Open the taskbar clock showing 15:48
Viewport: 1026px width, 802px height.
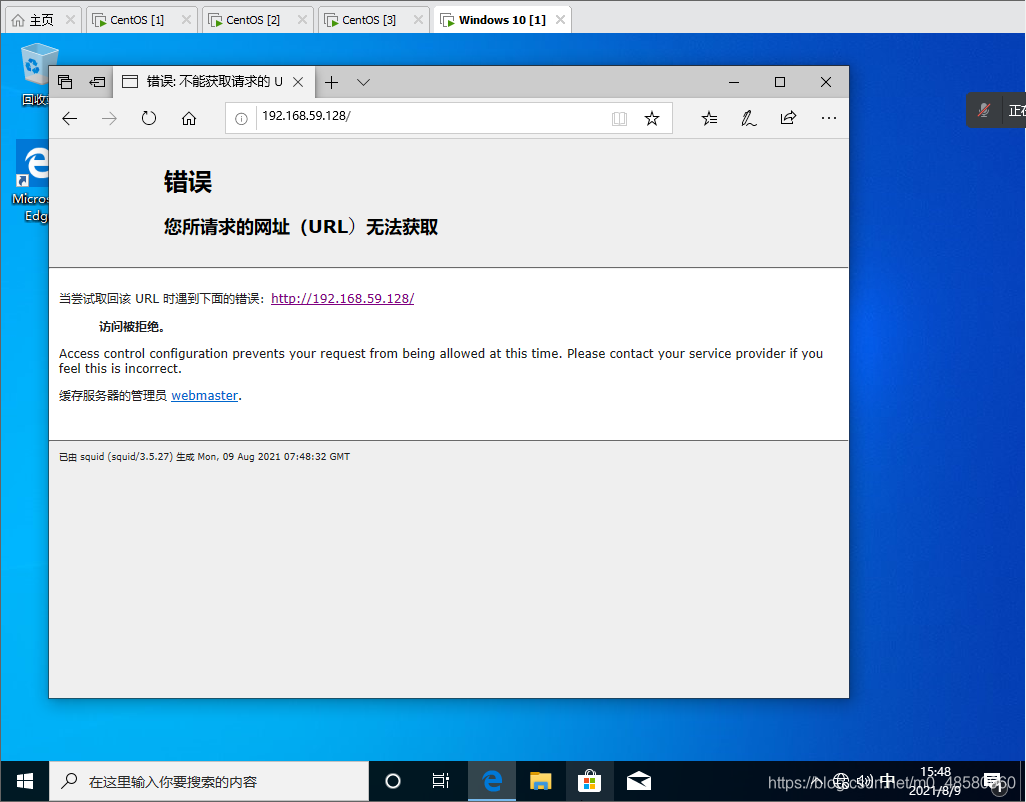click(x=935, y=781)
